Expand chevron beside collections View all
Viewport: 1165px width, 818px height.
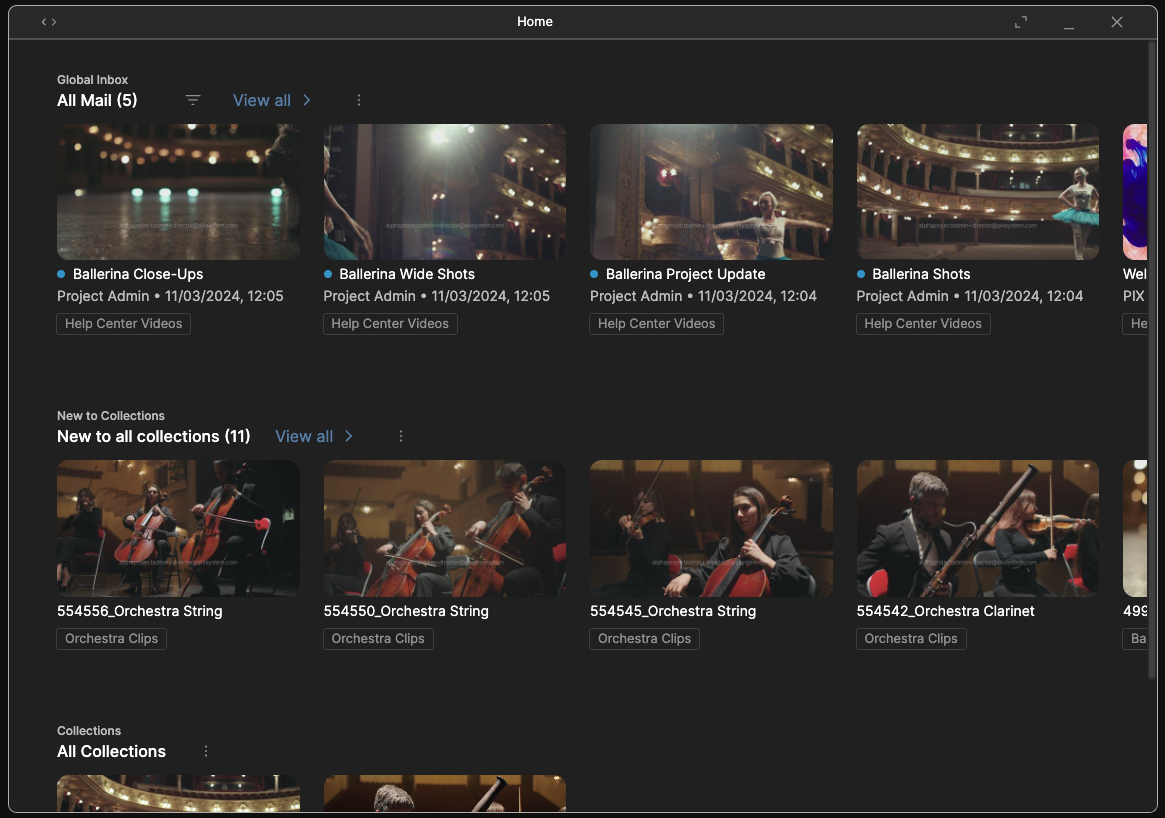click(x=349, y=436)
